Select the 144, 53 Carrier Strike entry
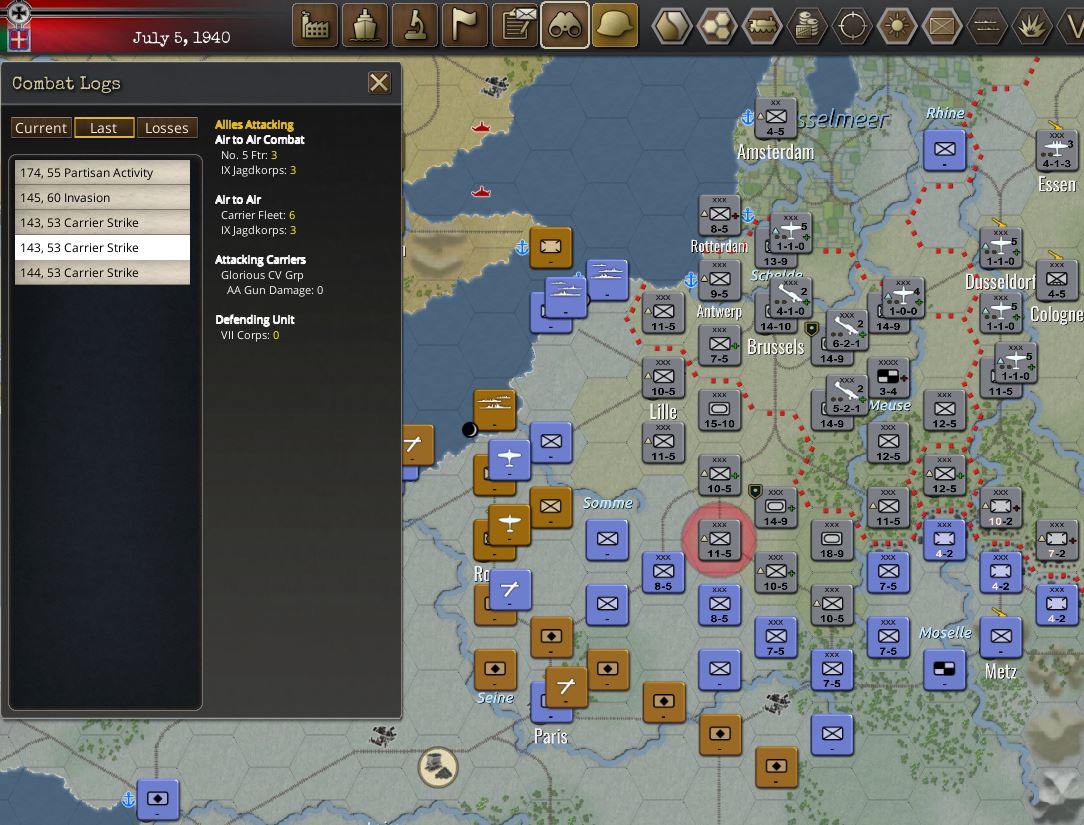The height and width of the screenshot is (825, 1084). pos(102,272)
